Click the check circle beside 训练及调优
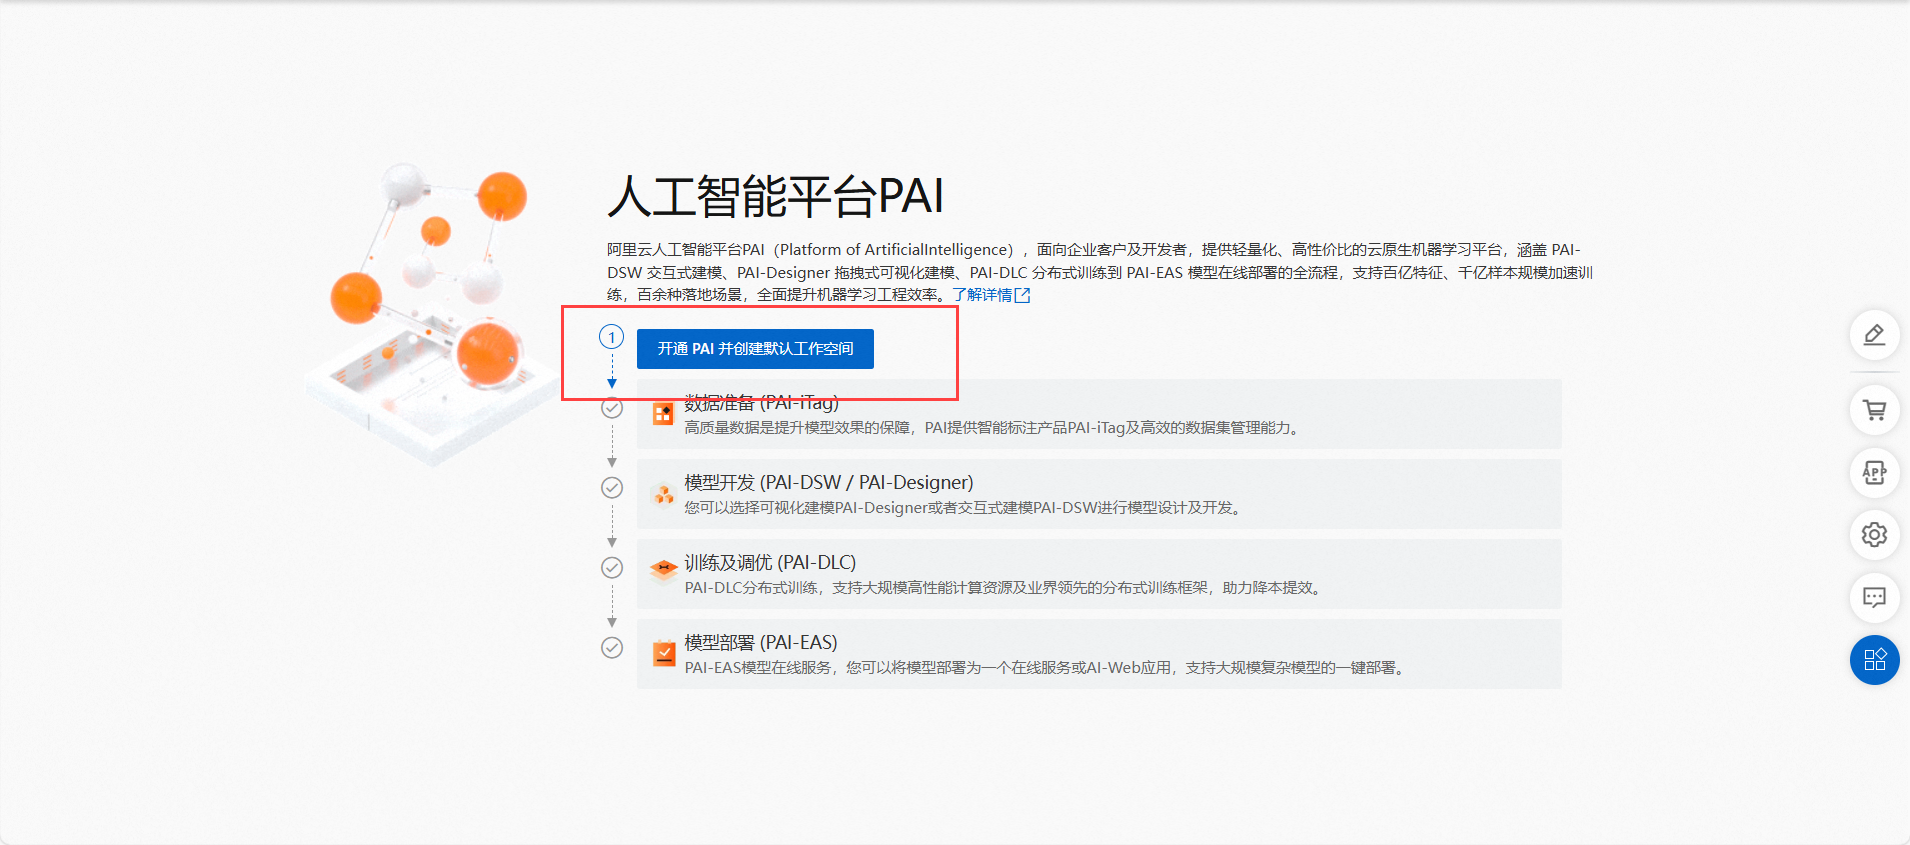The height and width of the screenshot is (845, 1910). (x=612, y=567)
